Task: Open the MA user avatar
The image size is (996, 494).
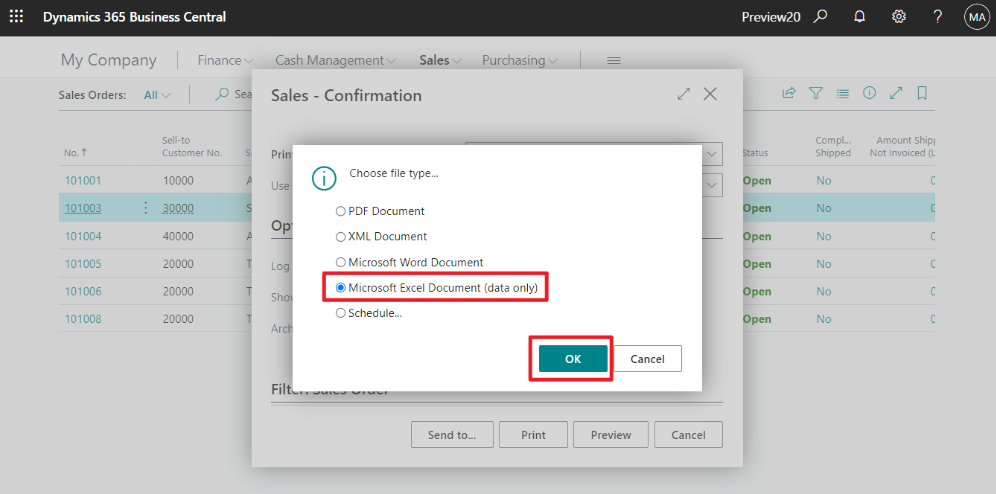Action: (976, 17)
